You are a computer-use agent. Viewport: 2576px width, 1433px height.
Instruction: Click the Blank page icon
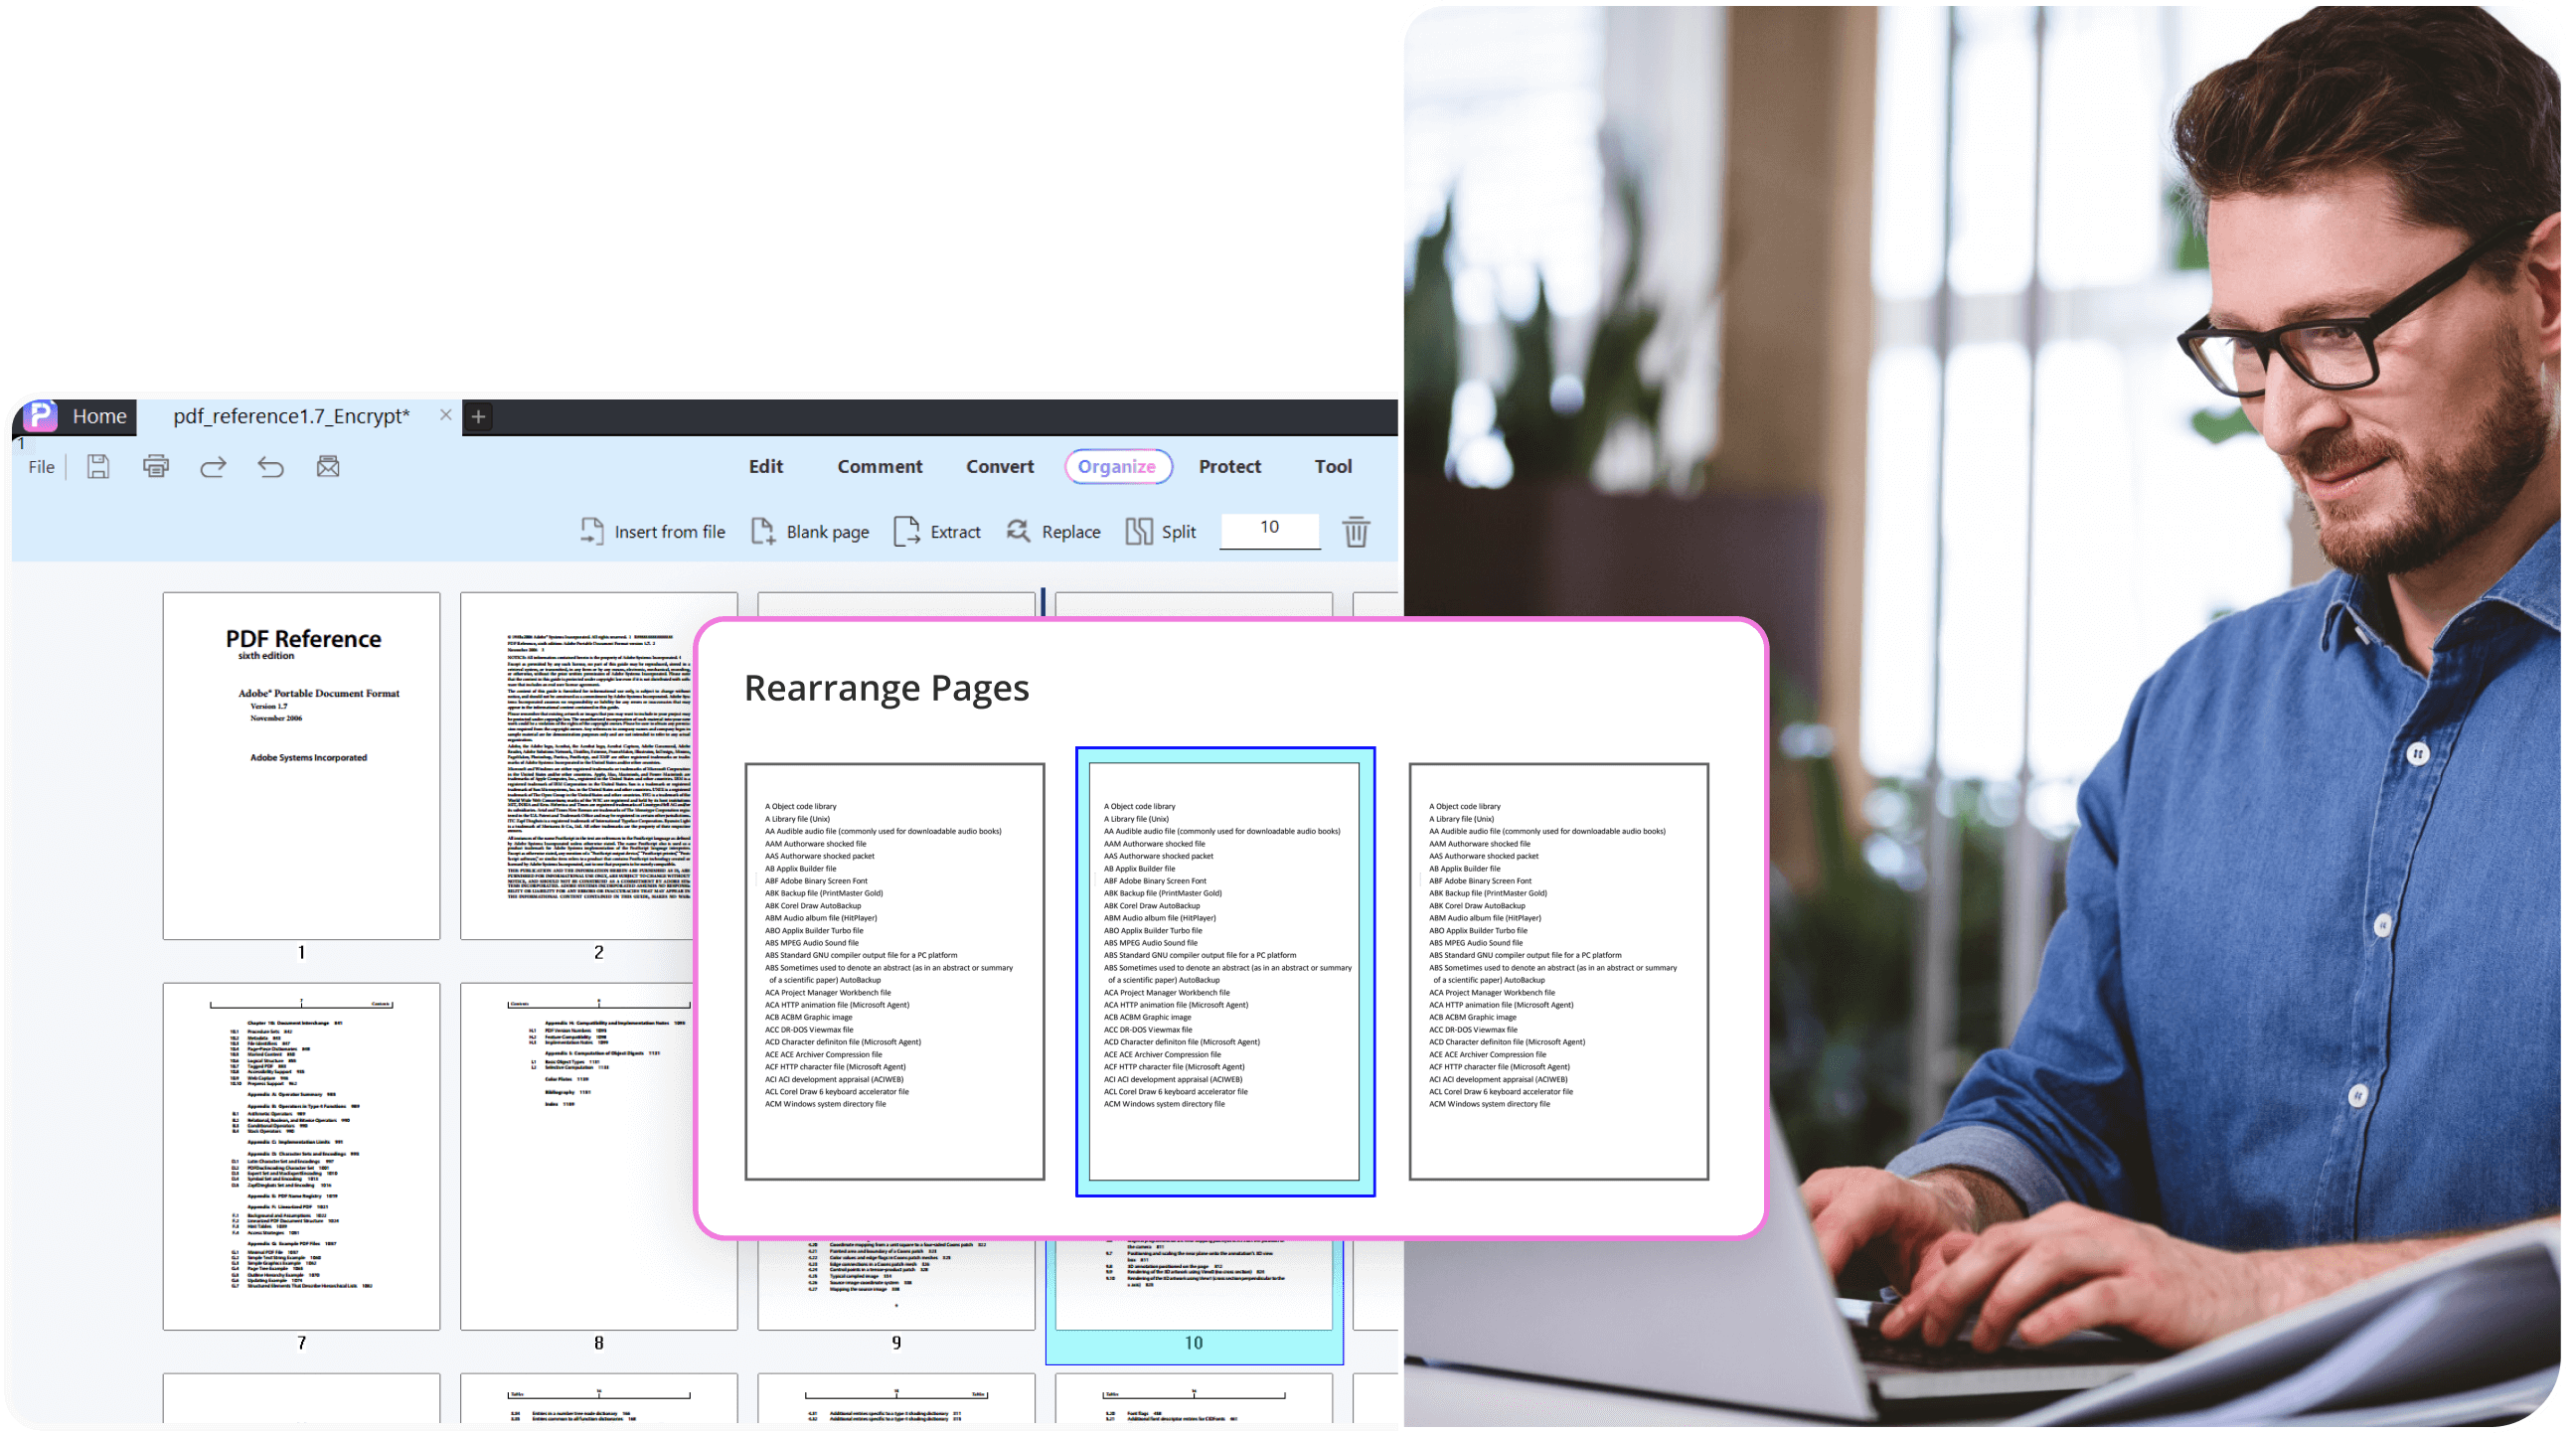[x=763, y=531]
